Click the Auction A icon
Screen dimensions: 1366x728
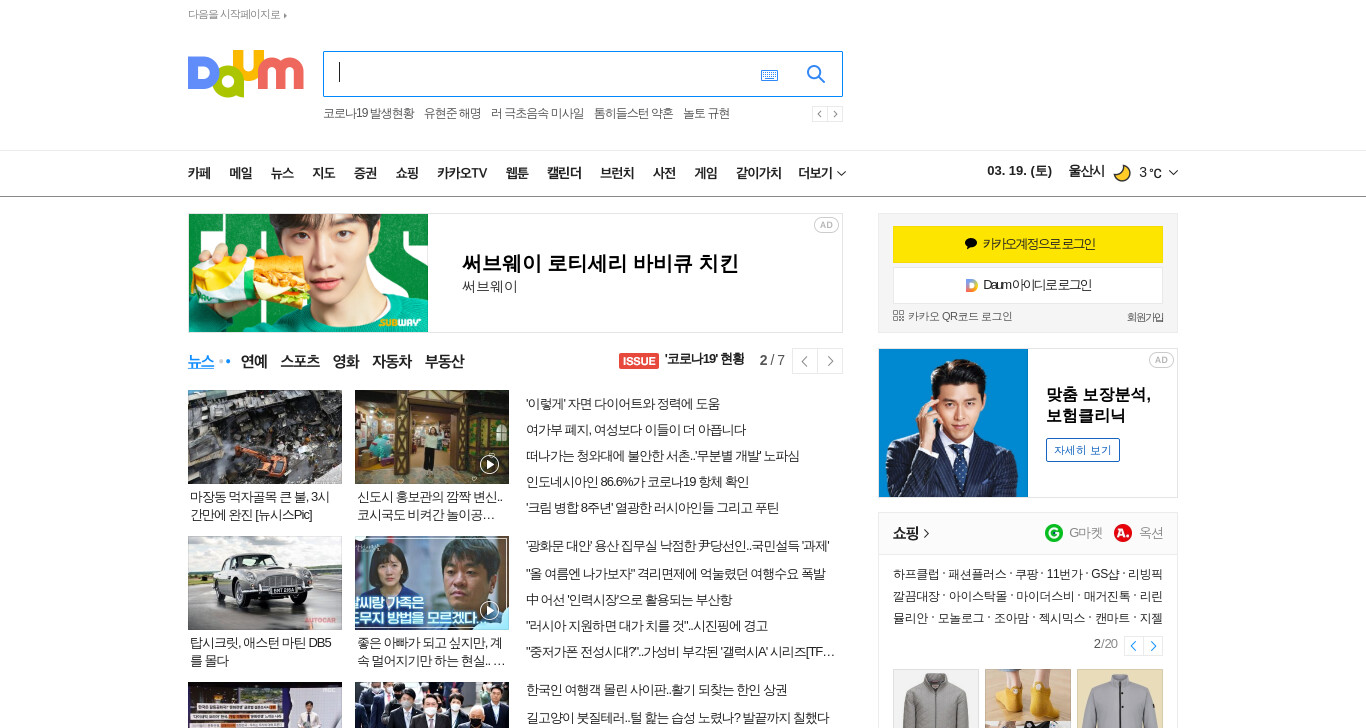1123,533
